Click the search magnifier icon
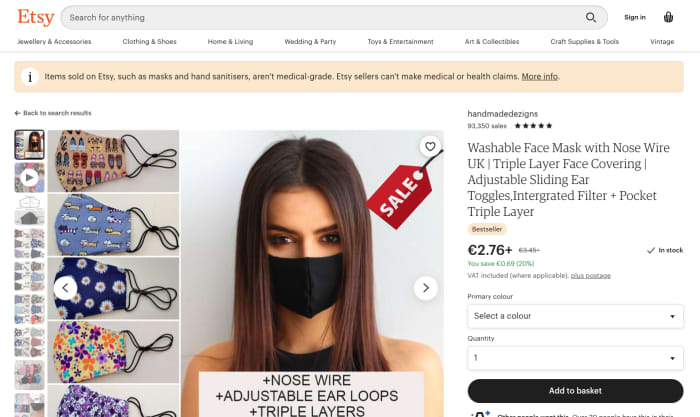 (591, 17)
